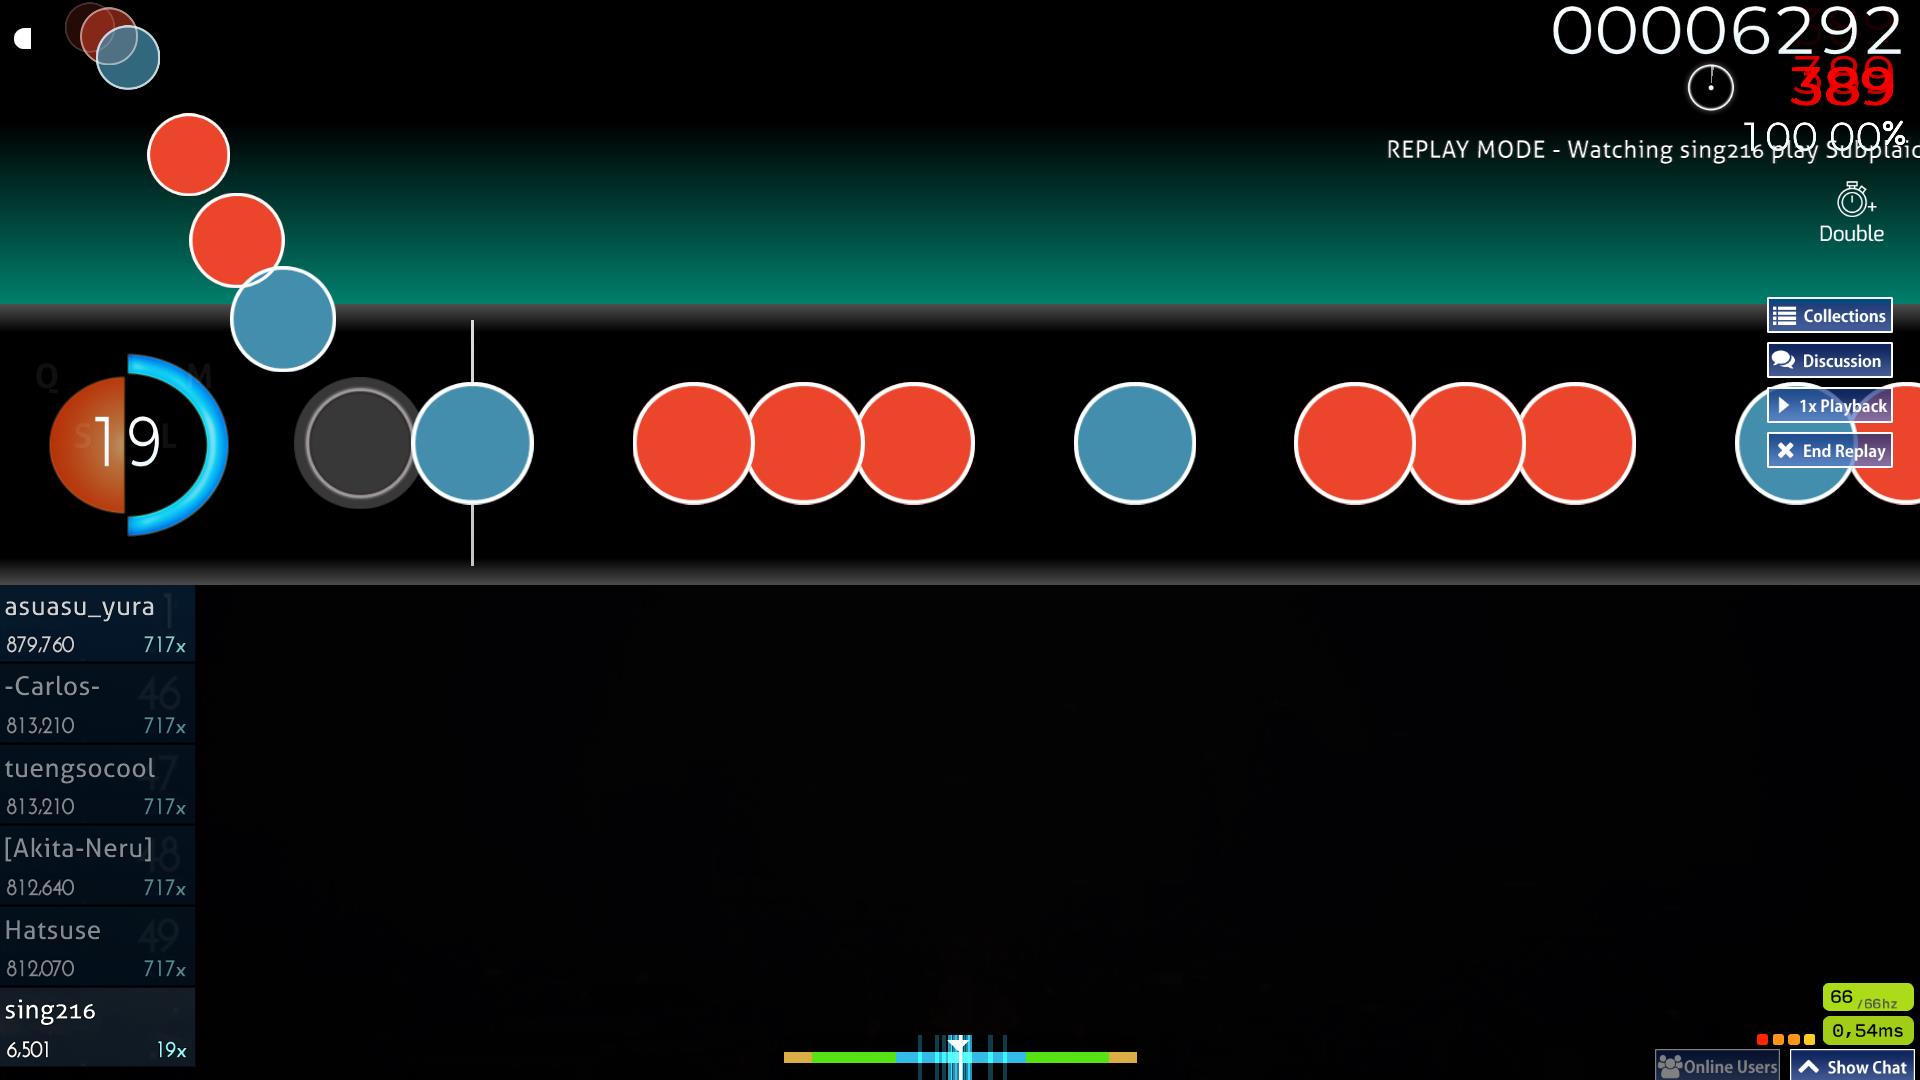
Task: Expand the Discussion panel
Action: [1829, 360]
